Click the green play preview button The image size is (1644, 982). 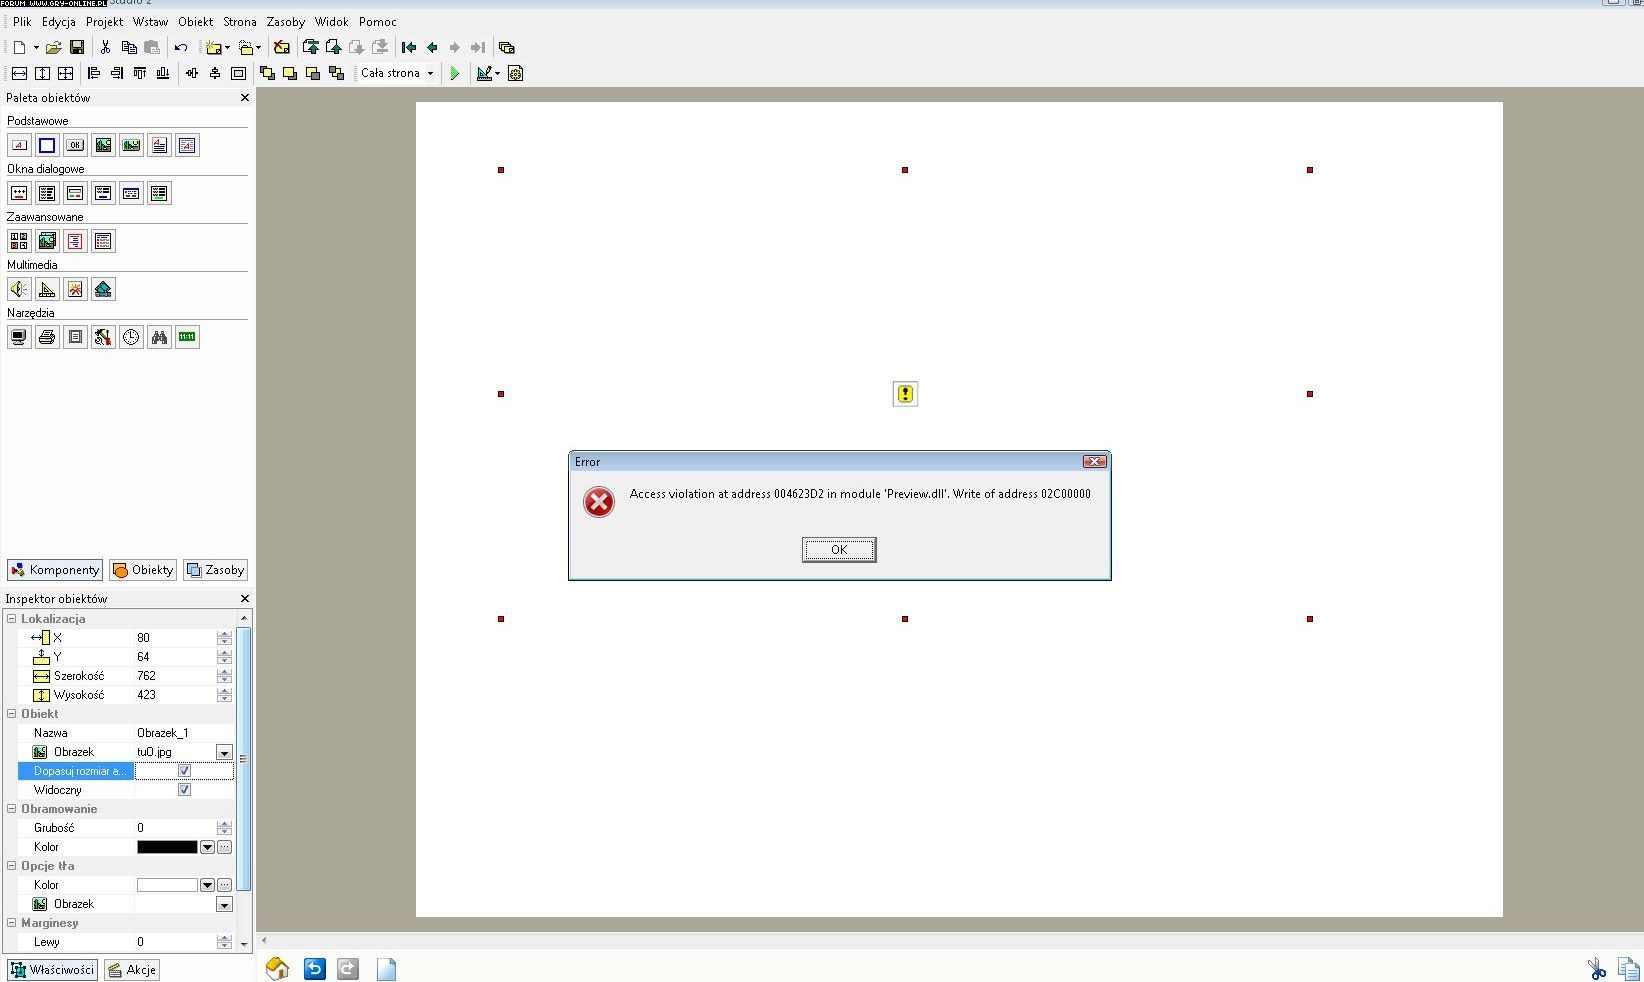click(x=455, y=73)
